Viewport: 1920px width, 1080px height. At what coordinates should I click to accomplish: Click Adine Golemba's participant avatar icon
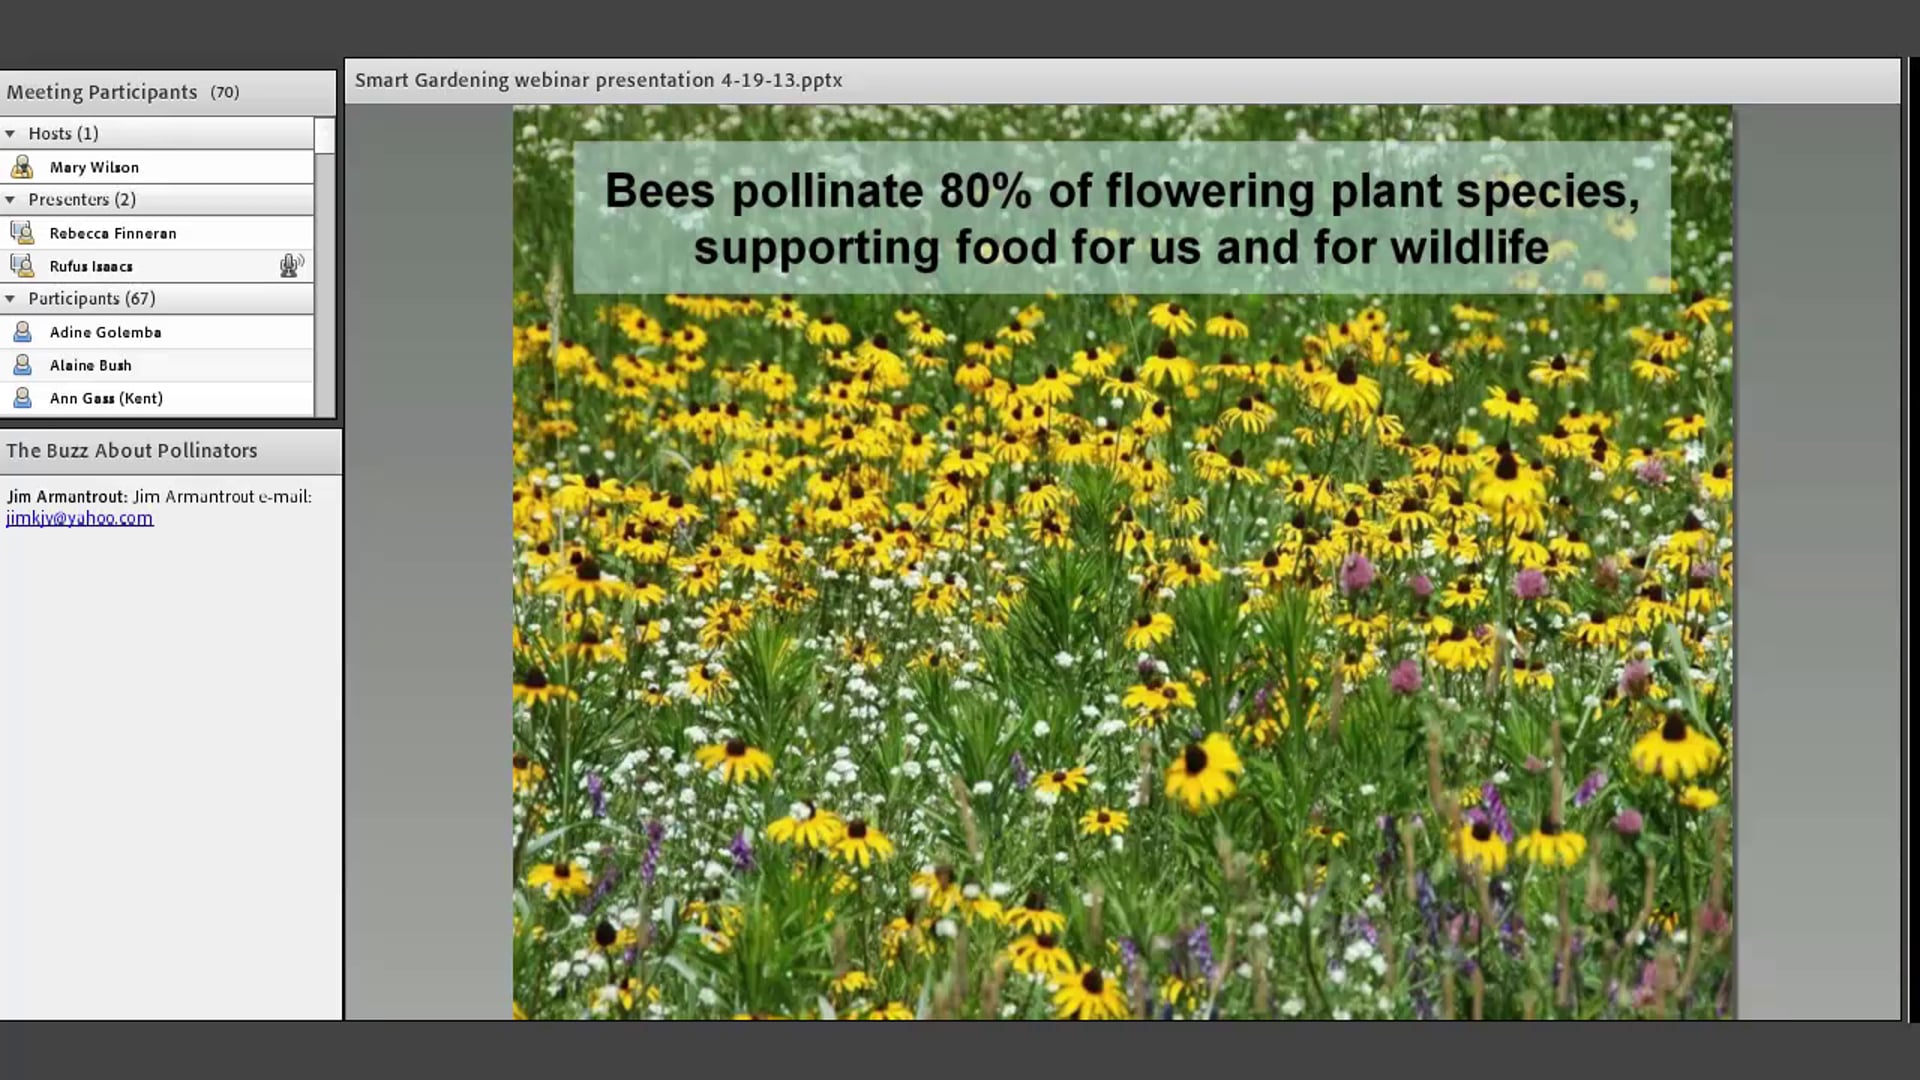click(22, 331)
